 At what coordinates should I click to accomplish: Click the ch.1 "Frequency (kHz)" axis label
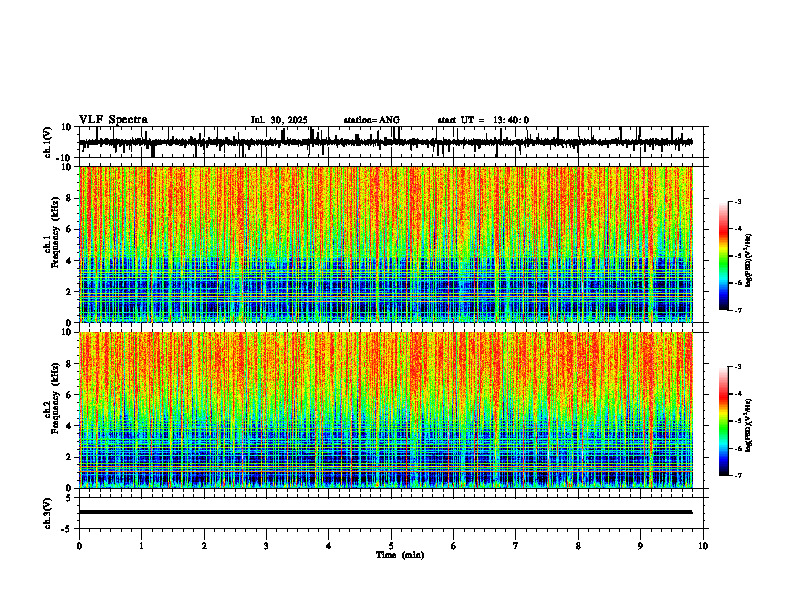pos(55,232)
